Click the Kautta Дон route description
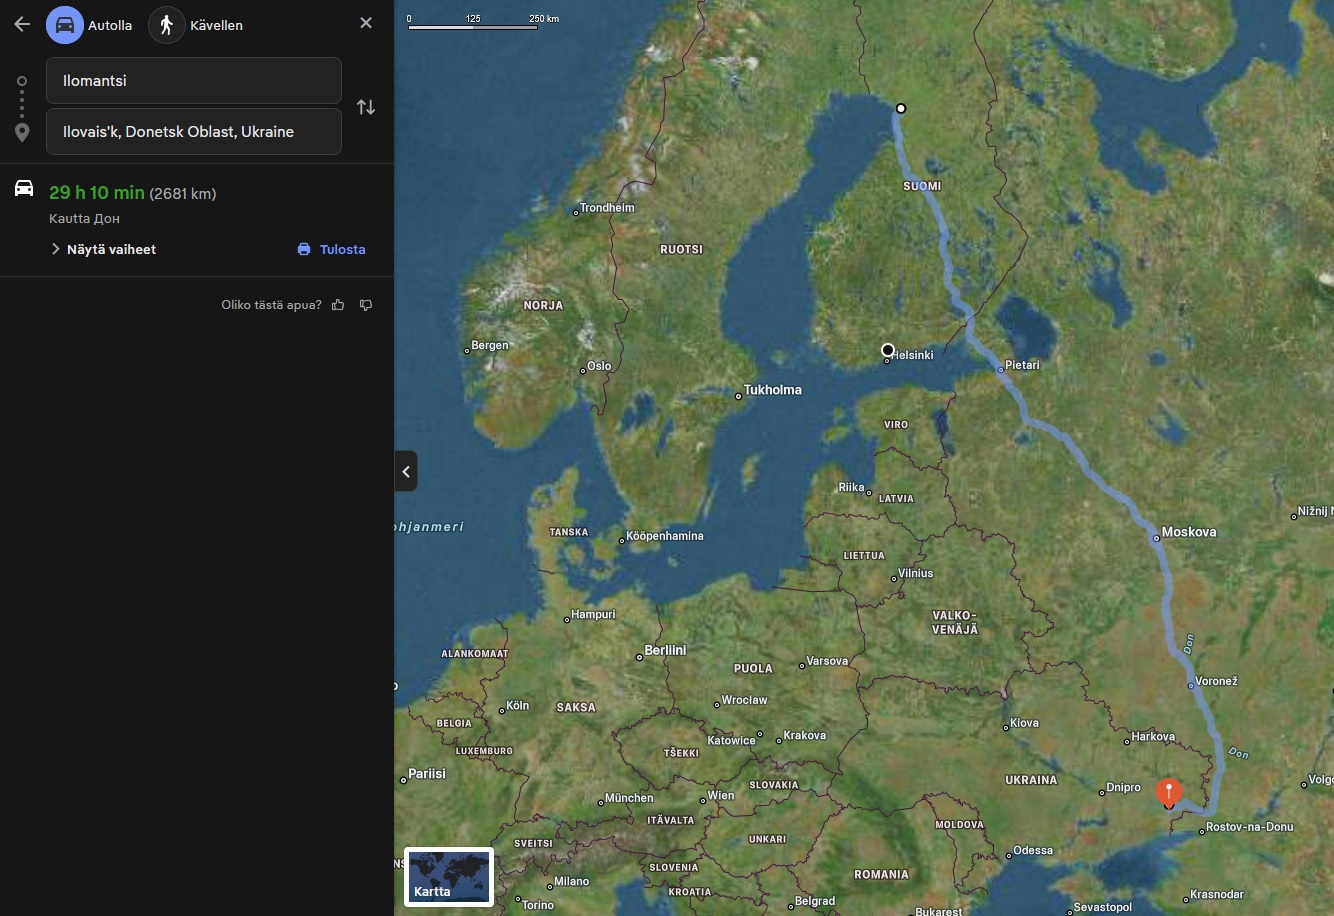The image size is (1334, 916). click(84, 218)
